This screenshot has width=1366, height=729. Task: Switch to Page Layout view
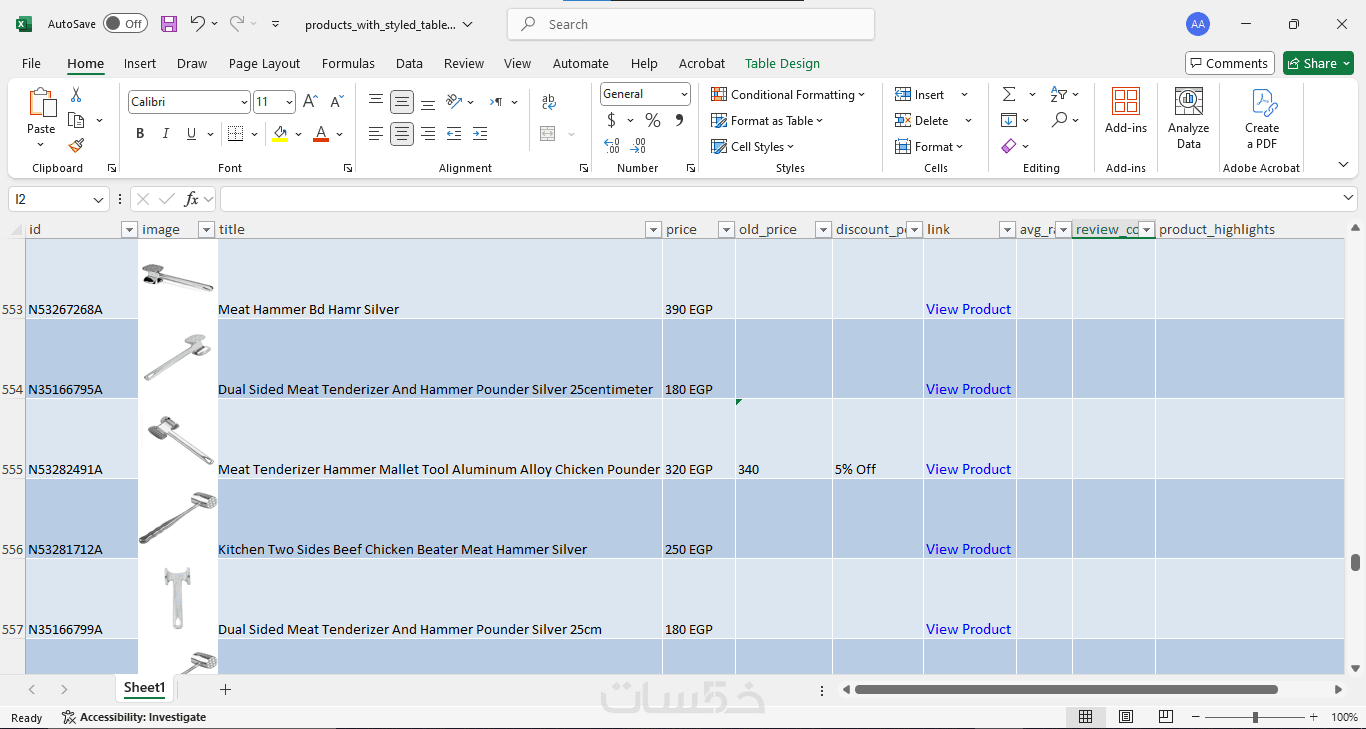(x=1126, y=717)
